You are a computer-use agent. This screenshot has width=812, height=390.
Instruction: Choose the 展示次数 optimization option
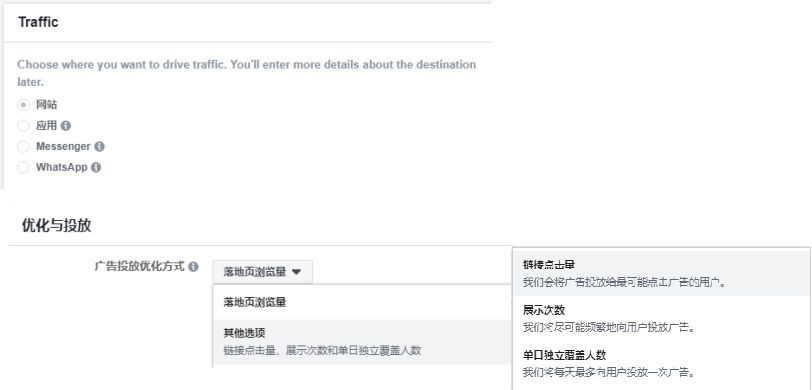coord(661,319)
